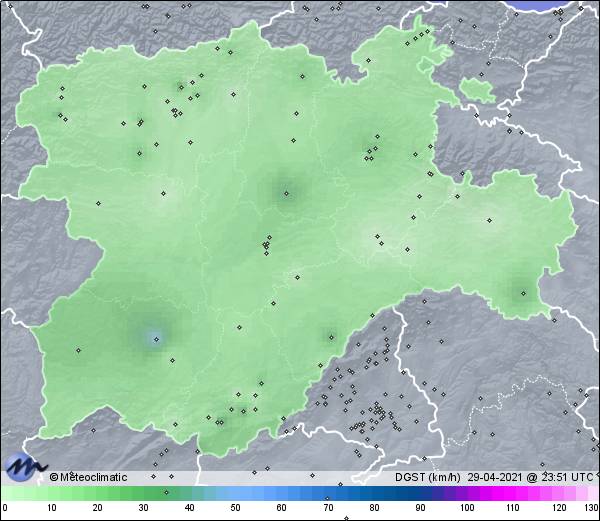Screen dimensions: 600x521
Task: Click the scale label 40
Action: (189, 508)
